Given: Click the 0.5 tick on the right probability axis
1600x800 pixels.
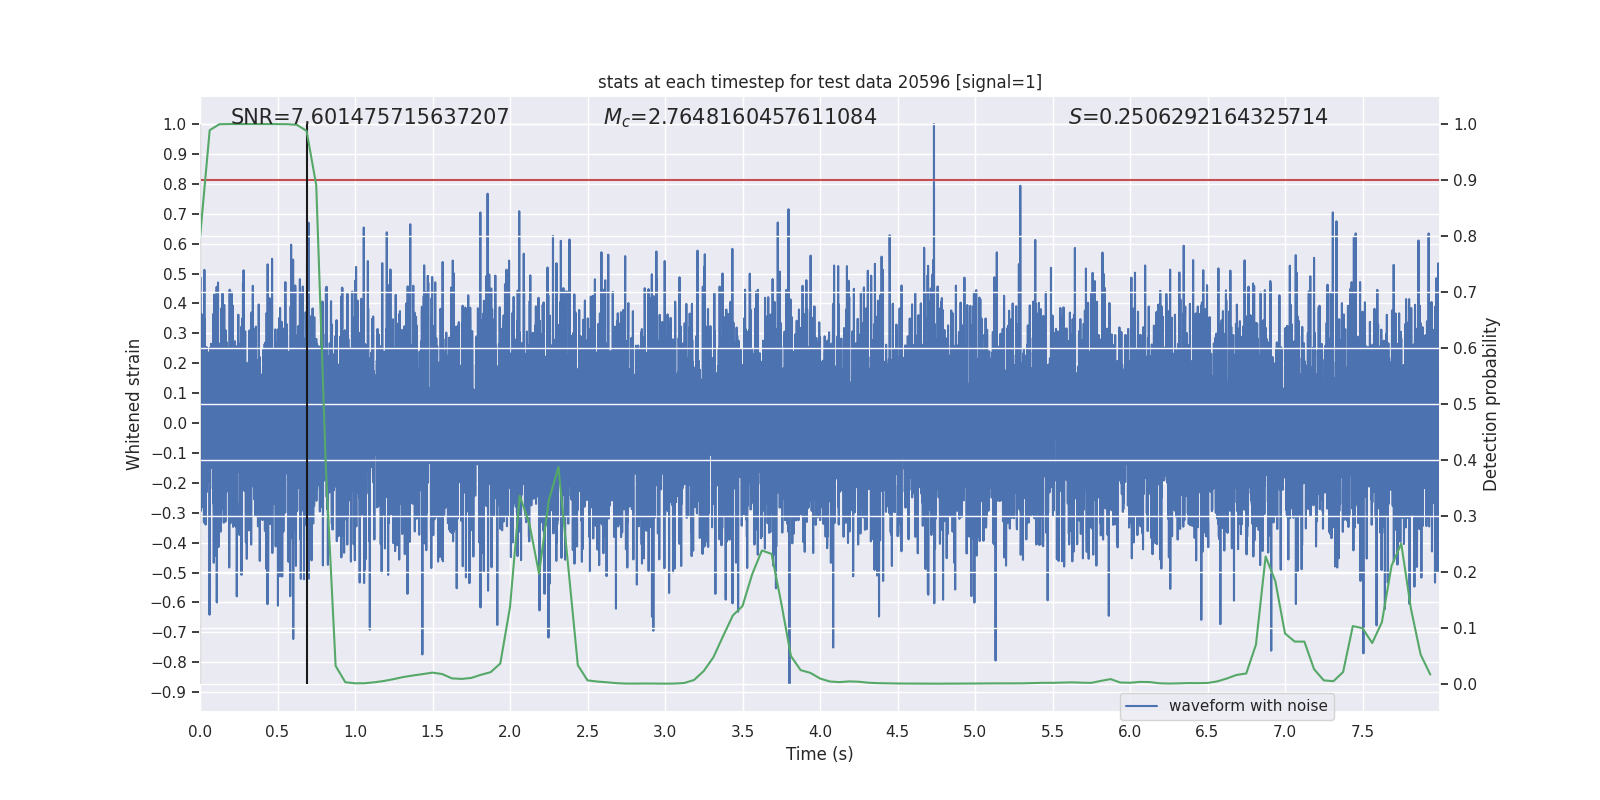Looking at the screenshot, I should (x=1465, y=405).
